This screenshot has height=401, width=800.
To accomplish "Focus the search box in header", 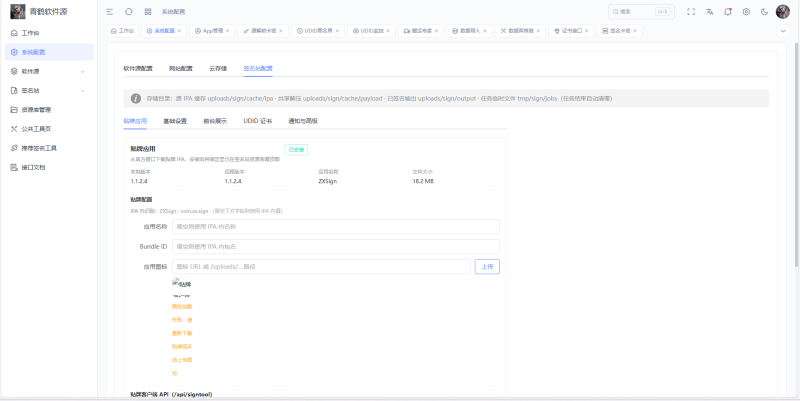I will pyautogui.click(x=641, y=12).
